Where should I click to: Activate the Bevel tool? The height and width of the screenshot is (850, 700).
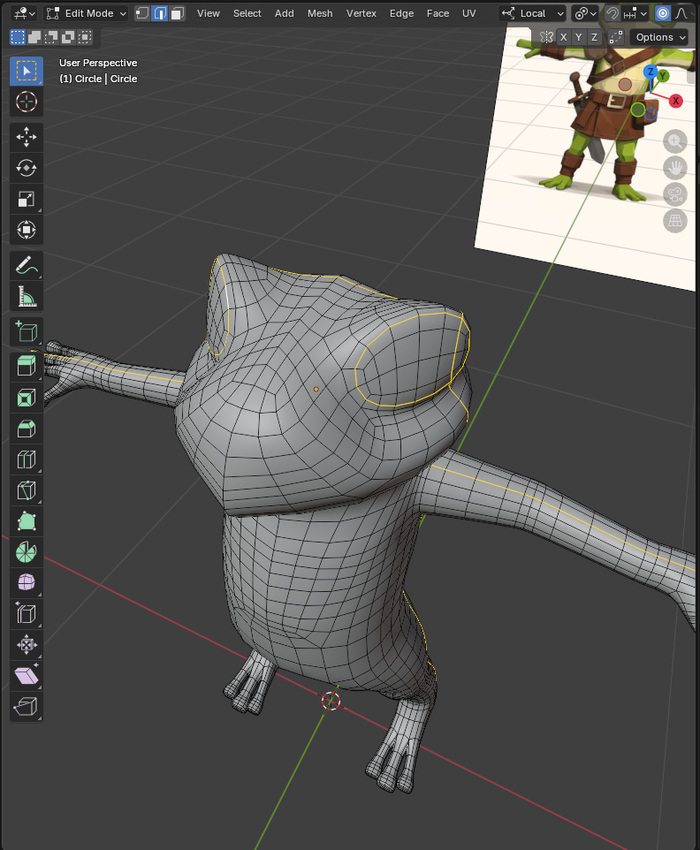pos(27,429)
